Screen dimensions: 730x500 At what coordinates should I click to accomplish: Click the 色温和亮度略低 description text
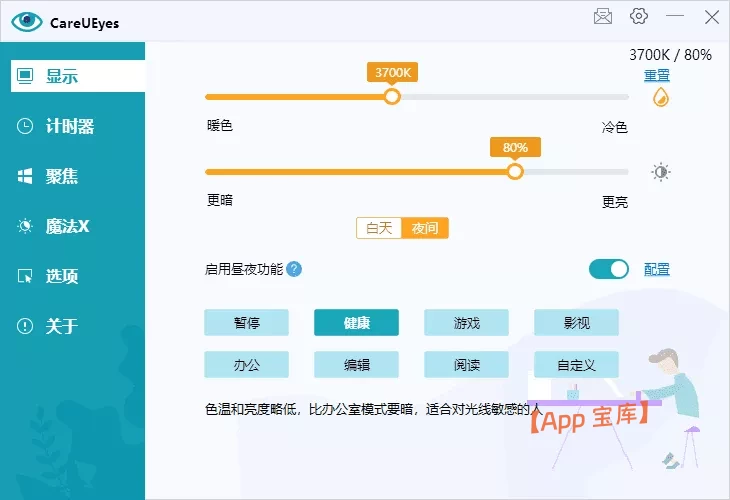coord(373,409)
